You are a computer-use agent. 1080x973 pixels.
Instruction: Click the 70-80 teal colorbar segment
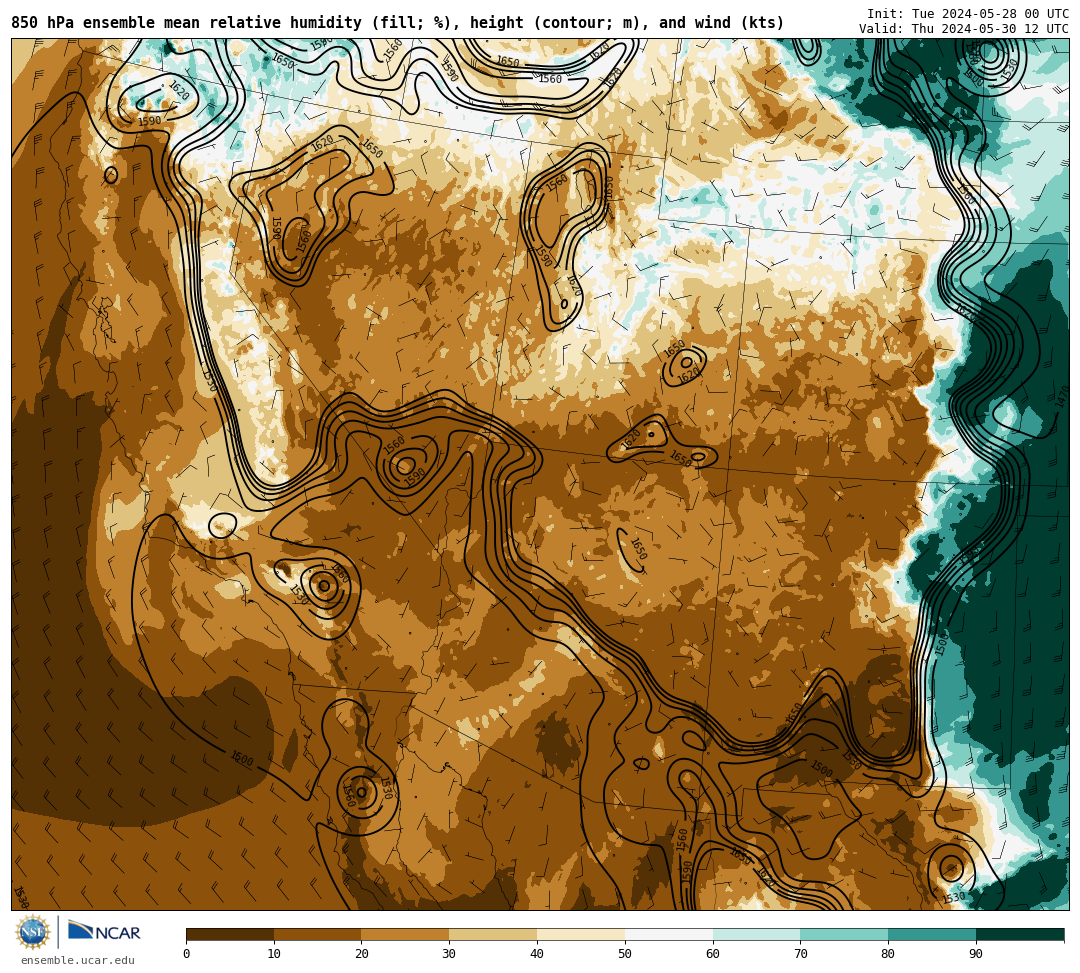click(844, 934)
